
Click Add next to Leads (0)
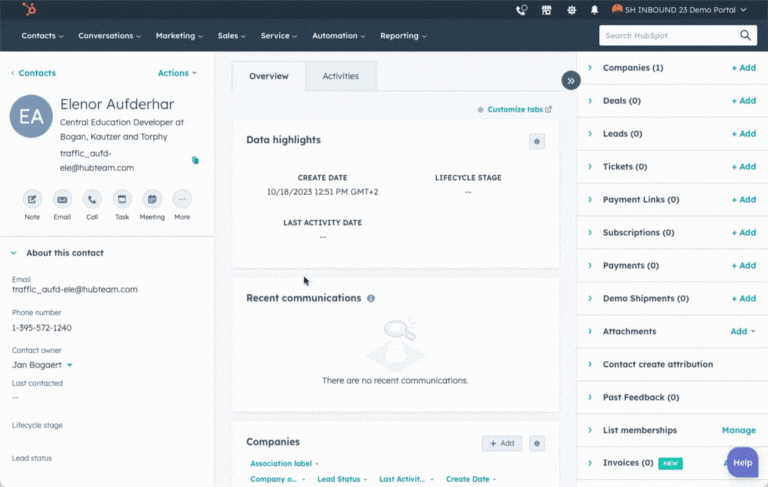pyautogui.click(x=744, y=133)
